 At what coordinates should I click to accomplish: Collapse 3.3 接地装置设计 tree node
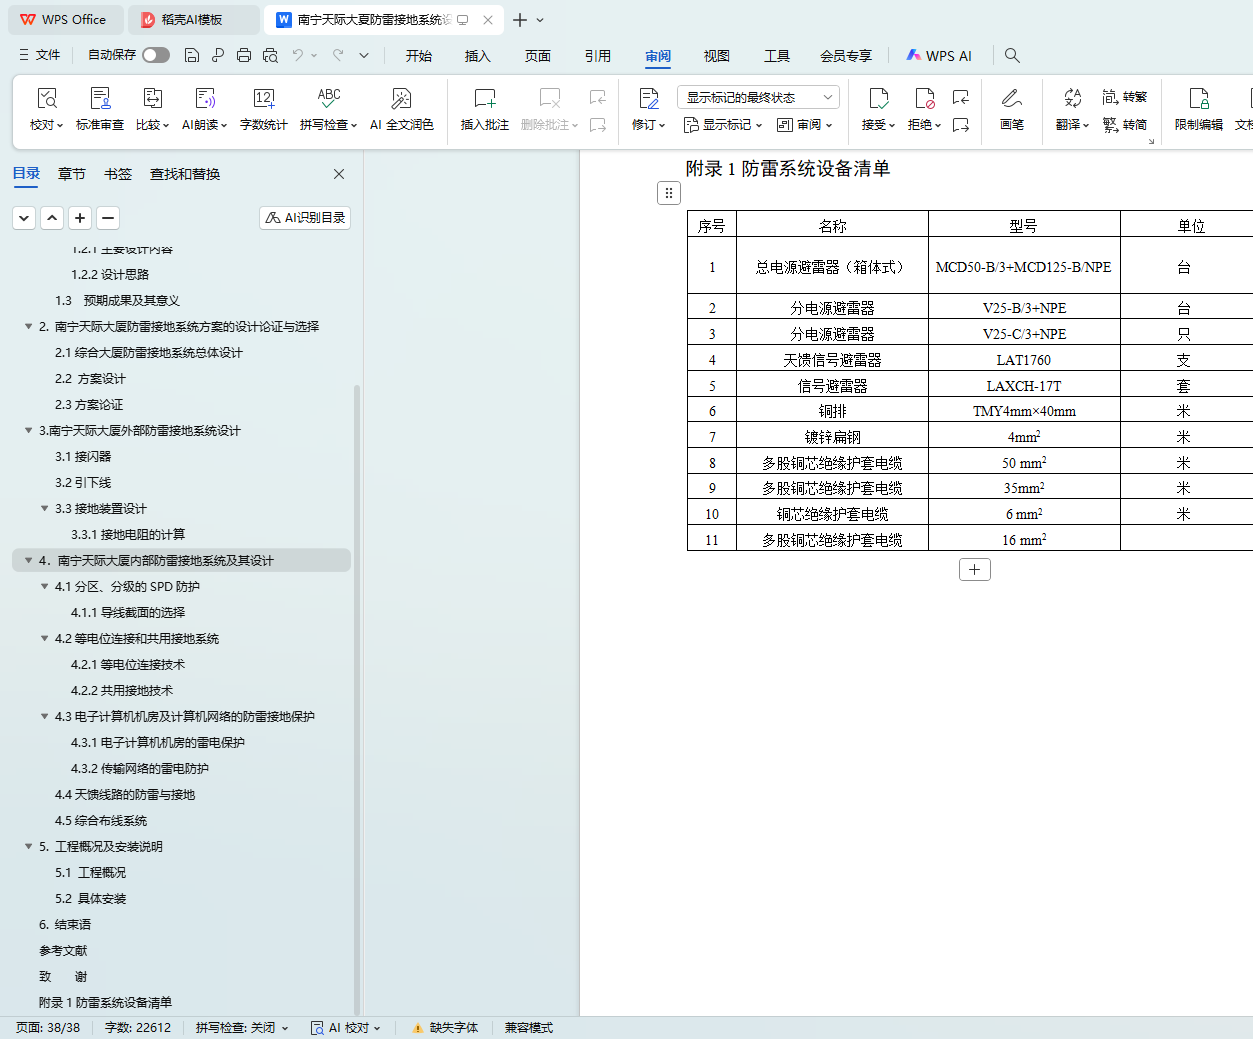pos(44,509)
